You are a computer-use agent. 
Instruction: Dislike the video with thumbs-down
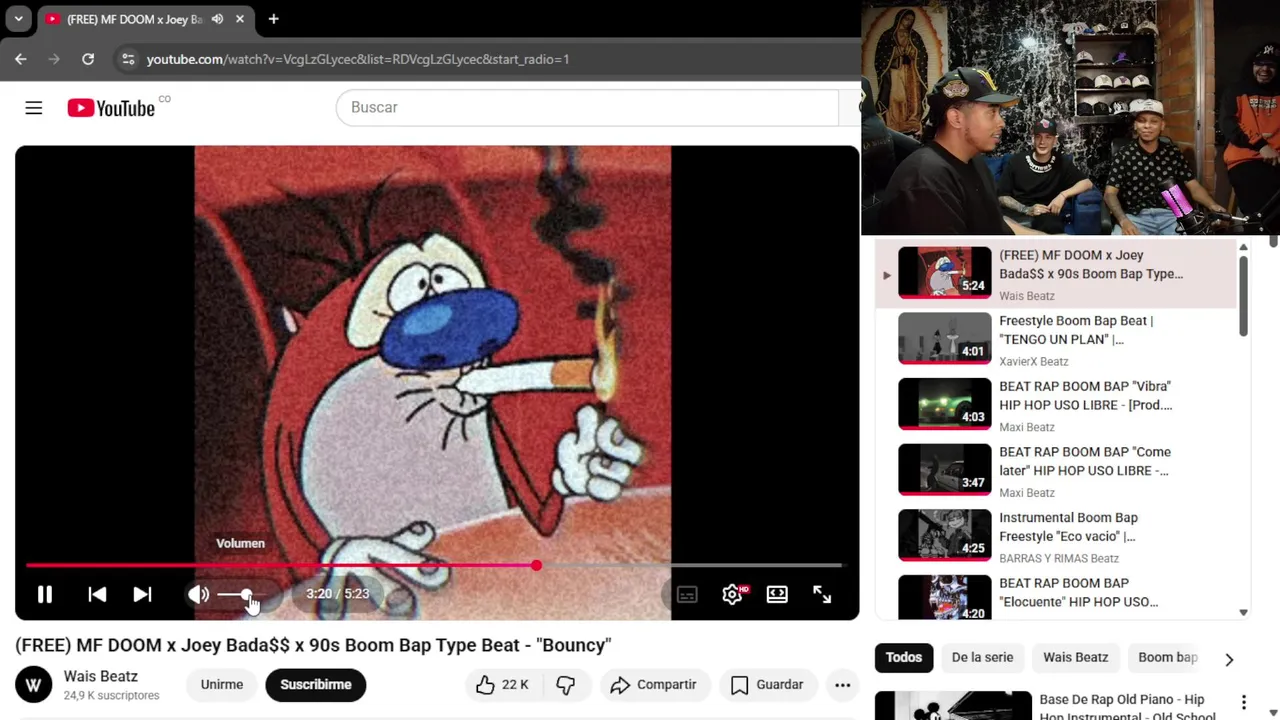pos(566,684)
